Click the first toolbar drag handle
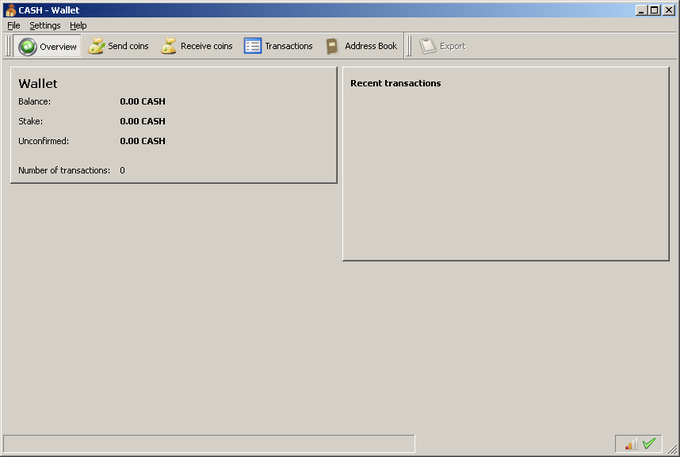 tap(8, 46)
